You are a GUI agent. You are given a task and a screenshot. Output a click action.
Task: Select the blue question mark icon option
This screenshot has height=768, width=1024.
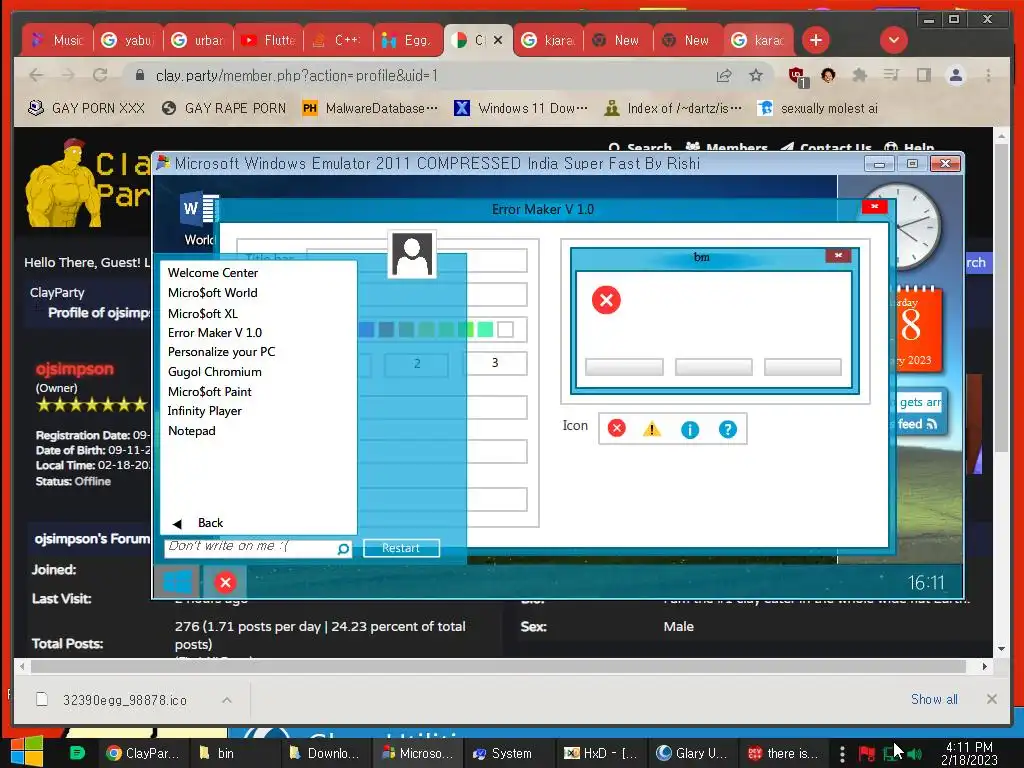pyautogui.click(x=728, y=429)
